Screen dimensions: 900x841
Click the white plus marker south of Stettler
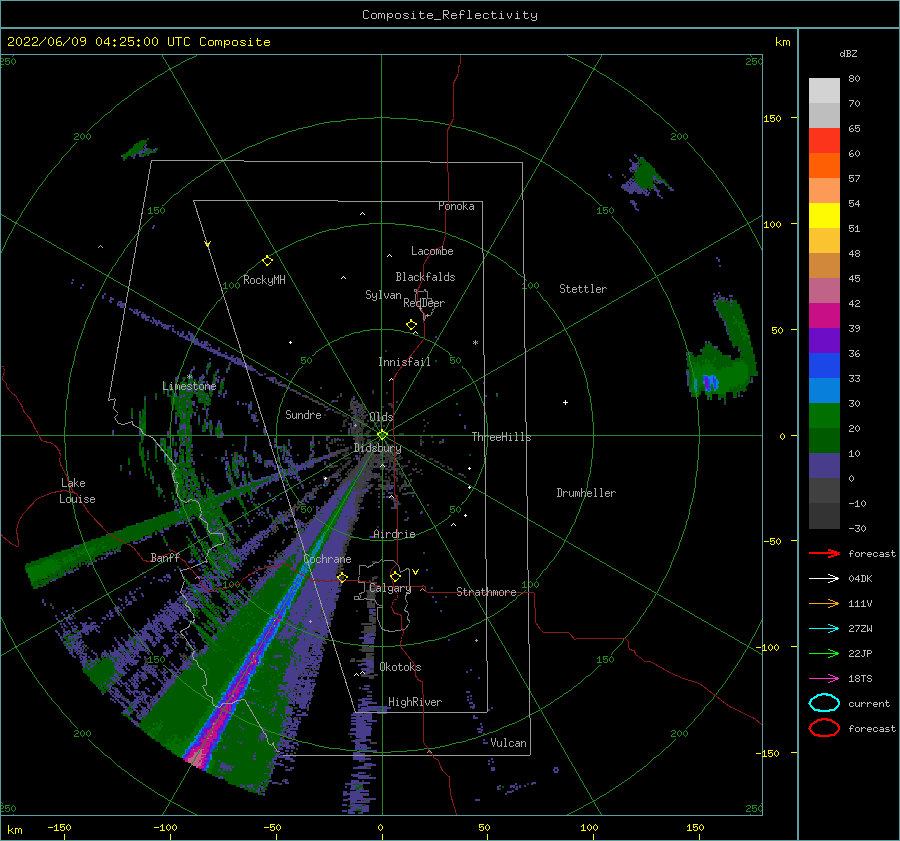[x=565, y=402]
